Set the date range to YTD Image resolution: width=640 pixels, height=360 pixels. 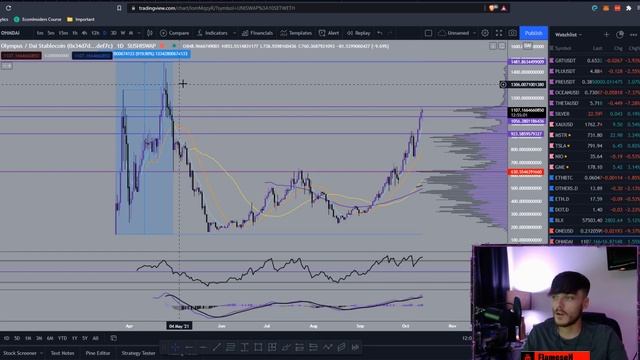tap(62, 338)
